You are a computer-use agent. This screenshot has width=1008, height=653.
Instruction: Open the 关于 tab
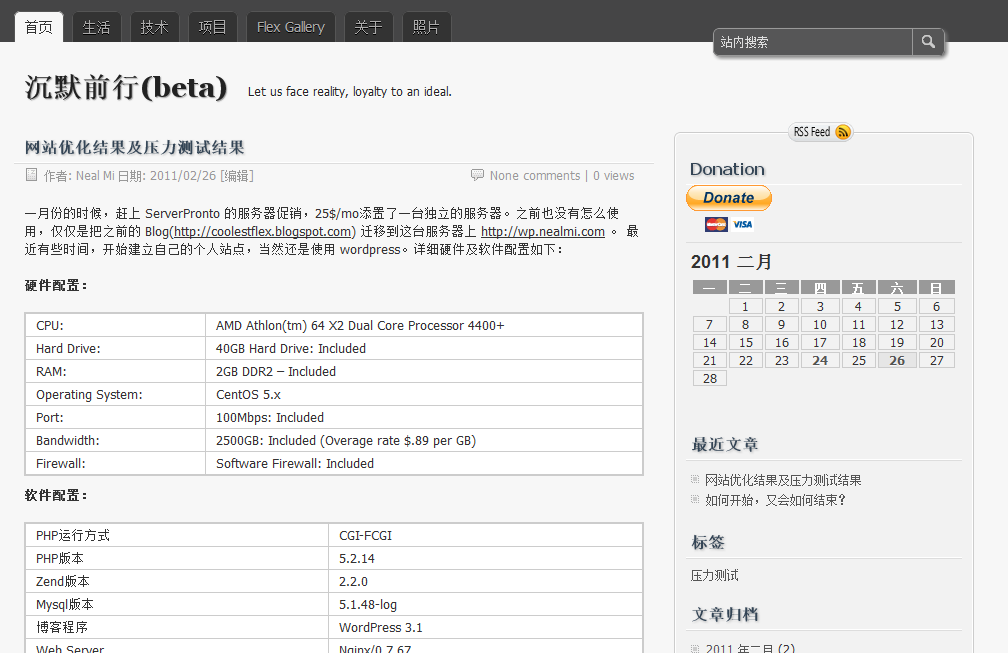click(368, 27)
